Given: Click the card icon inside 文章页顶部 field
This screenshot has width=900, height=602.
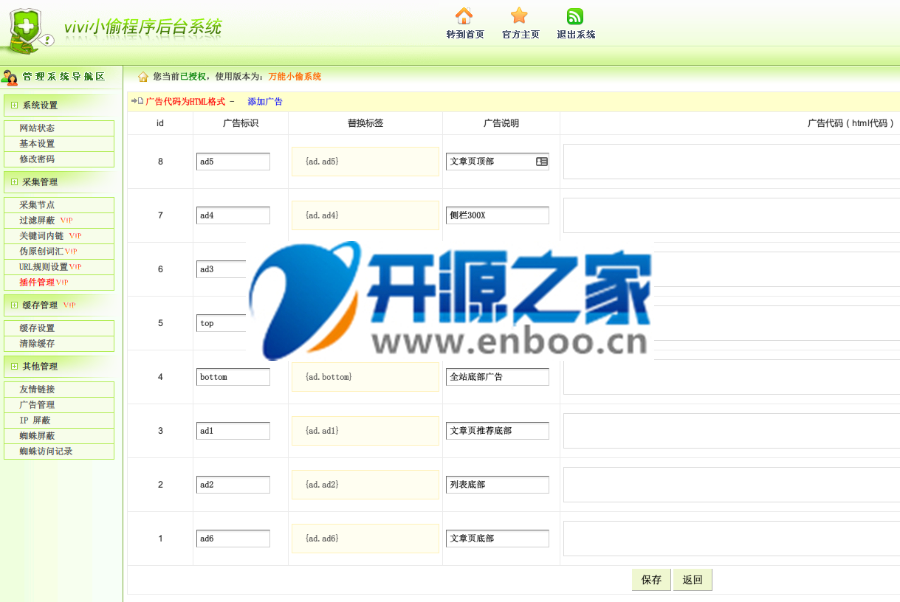Looking at the screenshot, I should 541,162.
